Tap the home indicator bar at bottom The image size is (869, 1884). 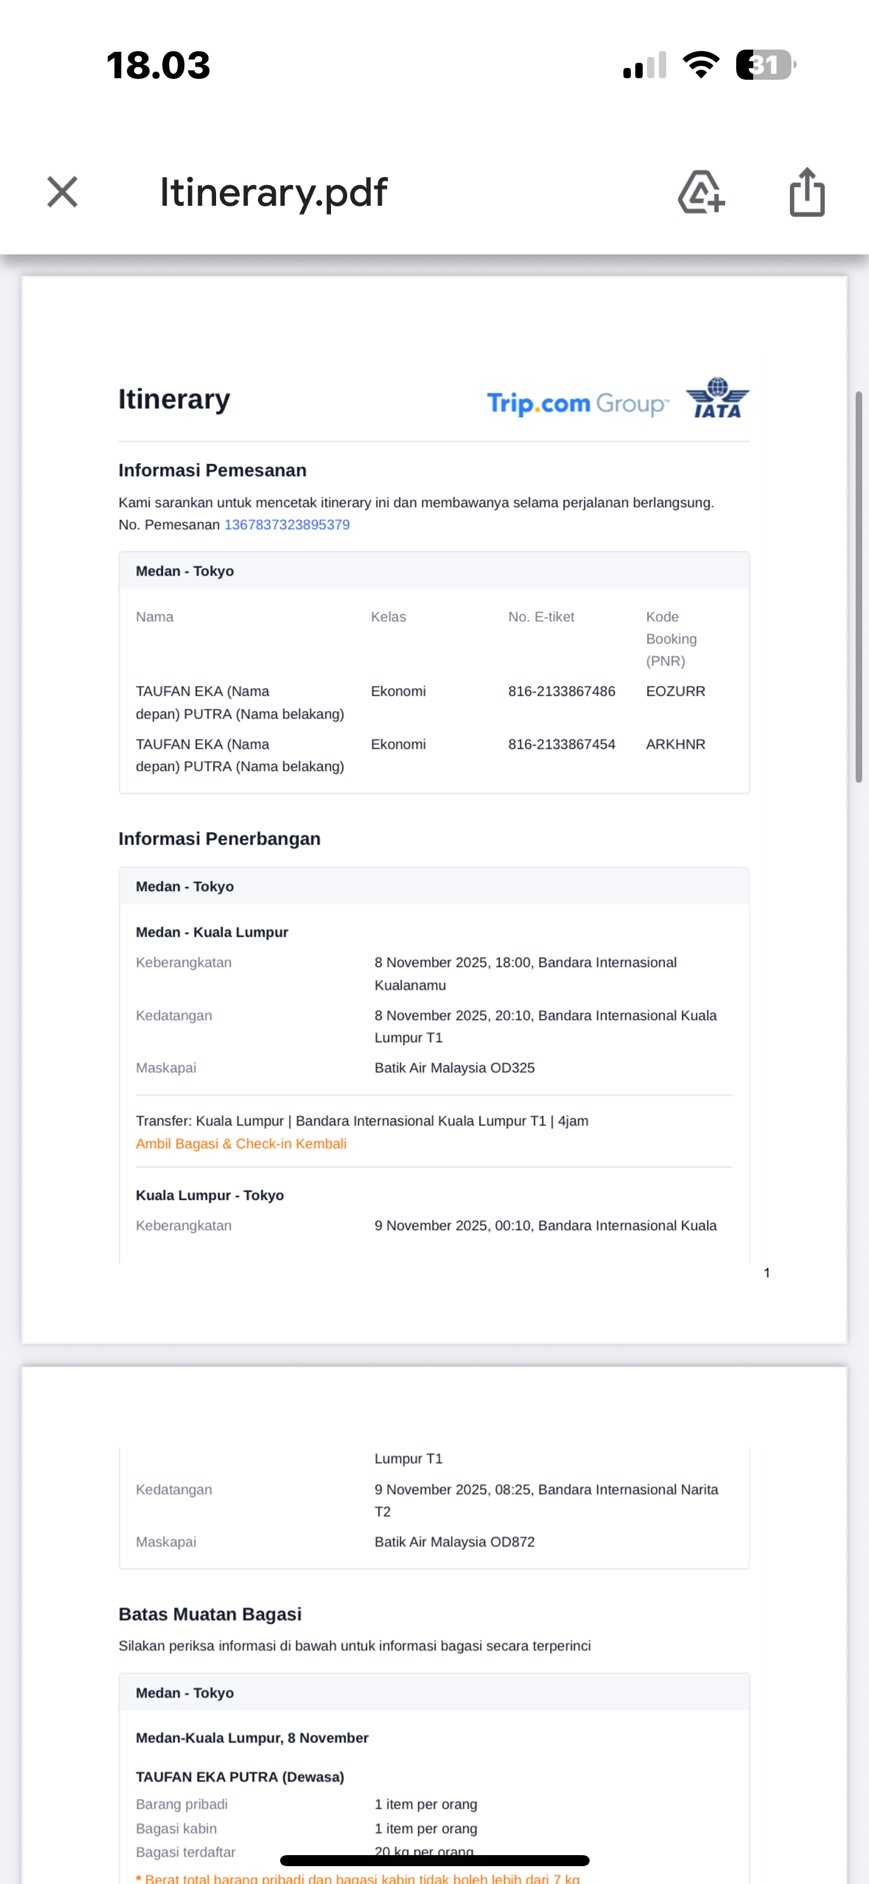point(434,1861)
